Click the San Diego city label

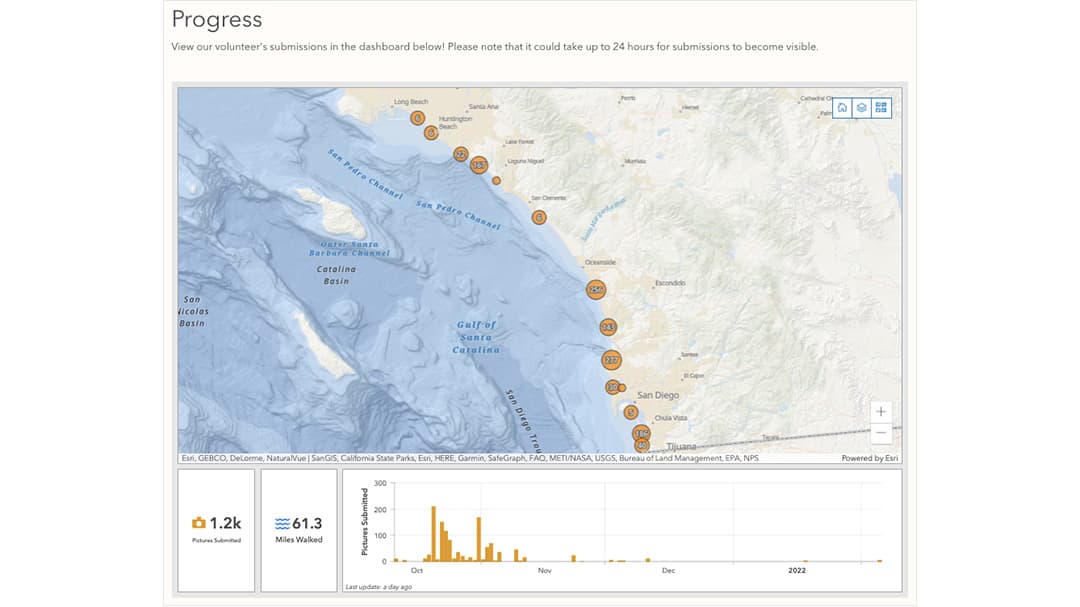pos(658,395)
